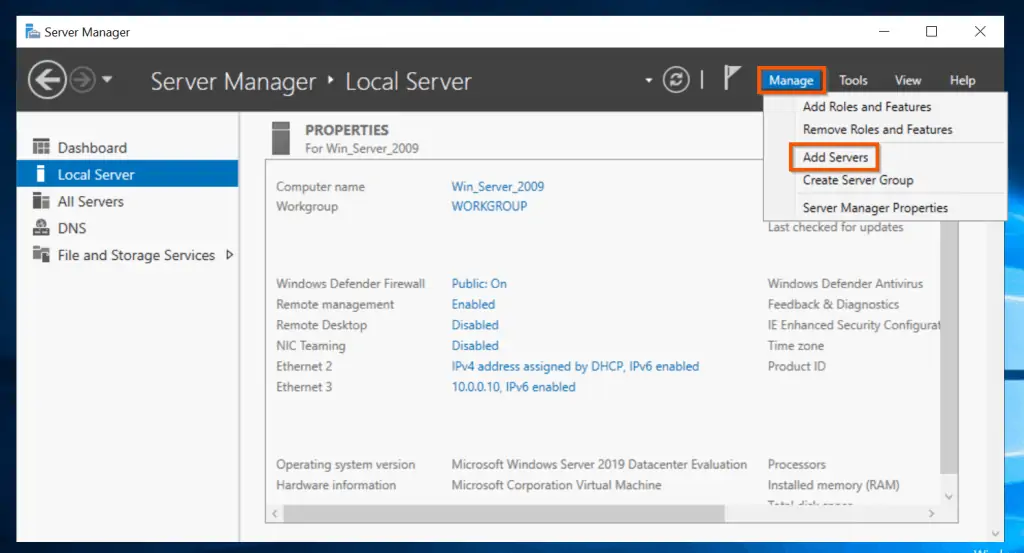This screenshot has width=1024, height=553.
Task: Click the Local Server breadcrumb text
Action: (408, 81)
